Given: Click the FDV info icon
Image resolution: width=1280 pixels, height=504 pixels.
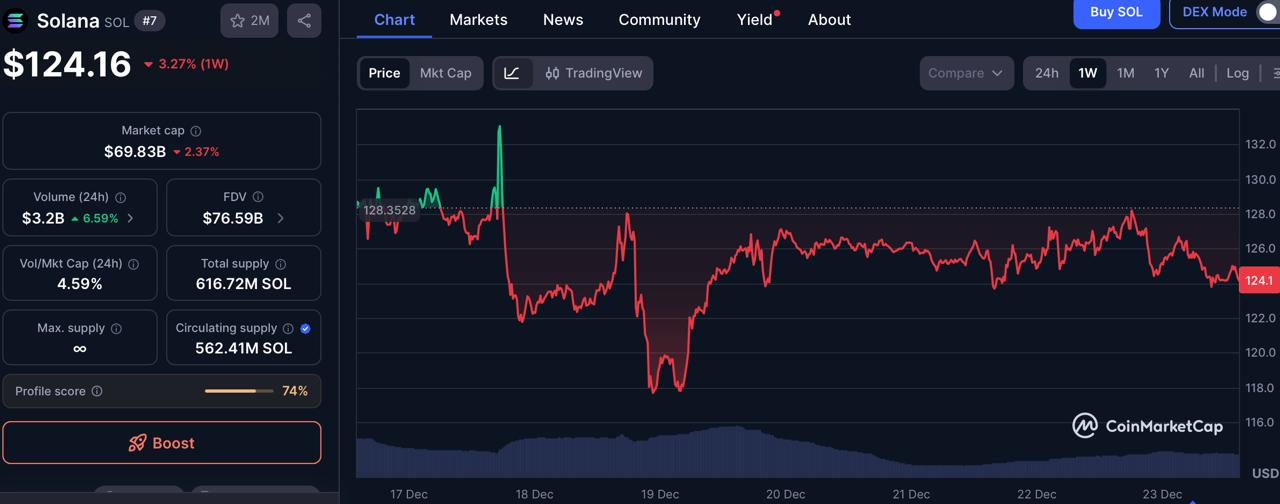Looking at the screenshot, I should click(258, 198).
